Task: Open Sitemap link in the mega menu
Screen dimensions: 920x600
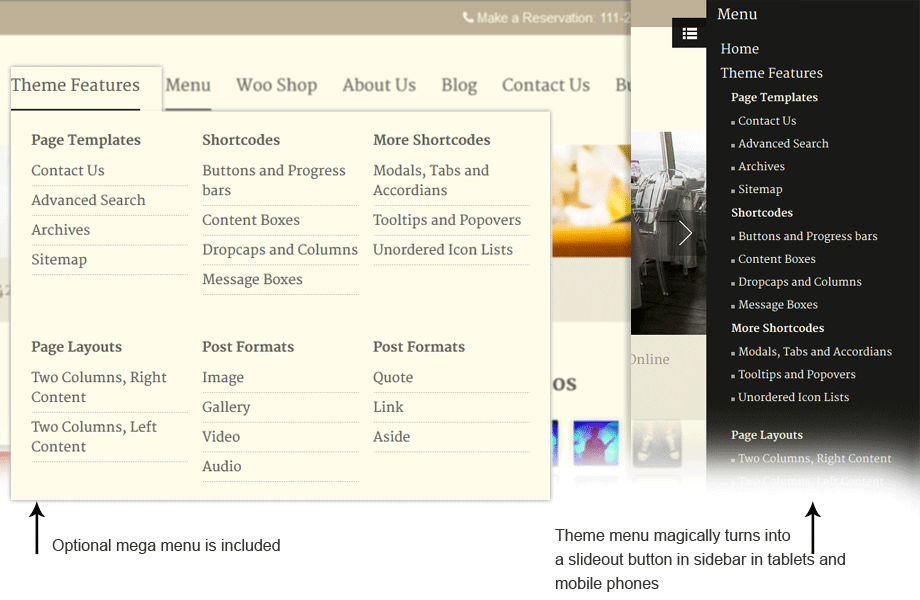Action: tap(59, 260)
